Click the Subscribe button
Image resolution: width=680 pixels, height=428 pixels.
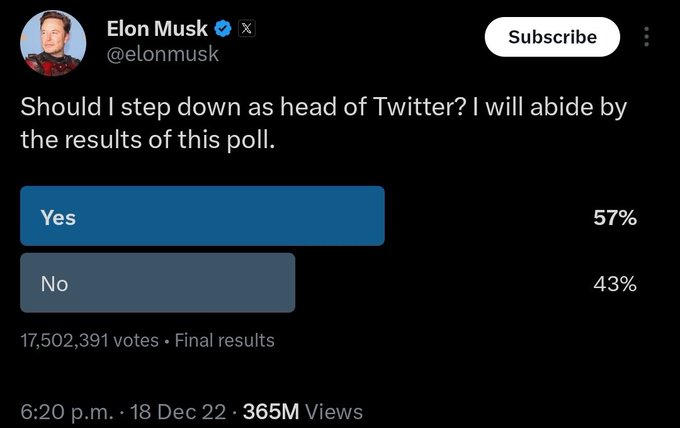pos(552,37)
